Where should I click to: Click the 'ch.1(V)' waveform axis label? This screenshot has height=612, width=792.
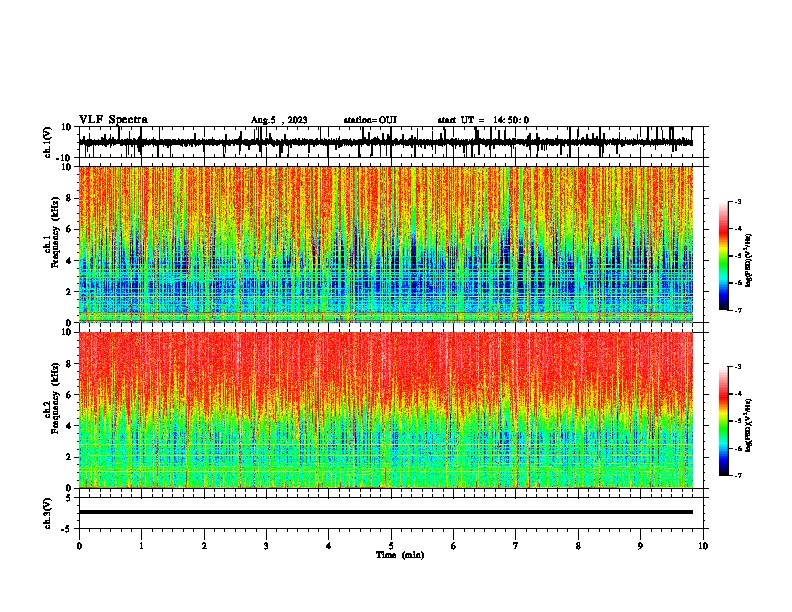(48, 142)
